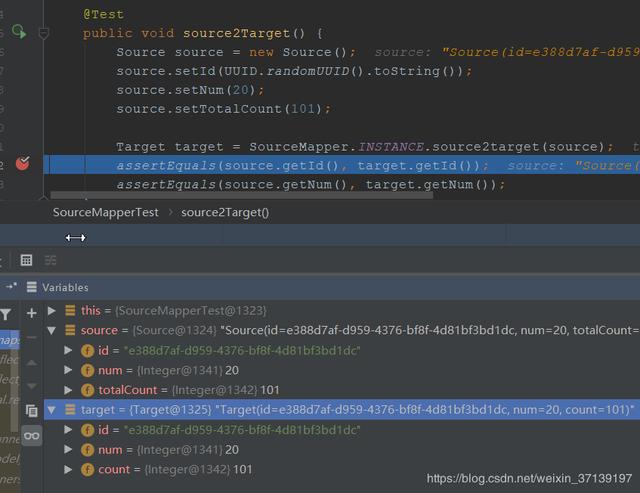Expand the 'this' variable node
The width and height of the screenshot is (640, 493).
(x=51, y=311)
